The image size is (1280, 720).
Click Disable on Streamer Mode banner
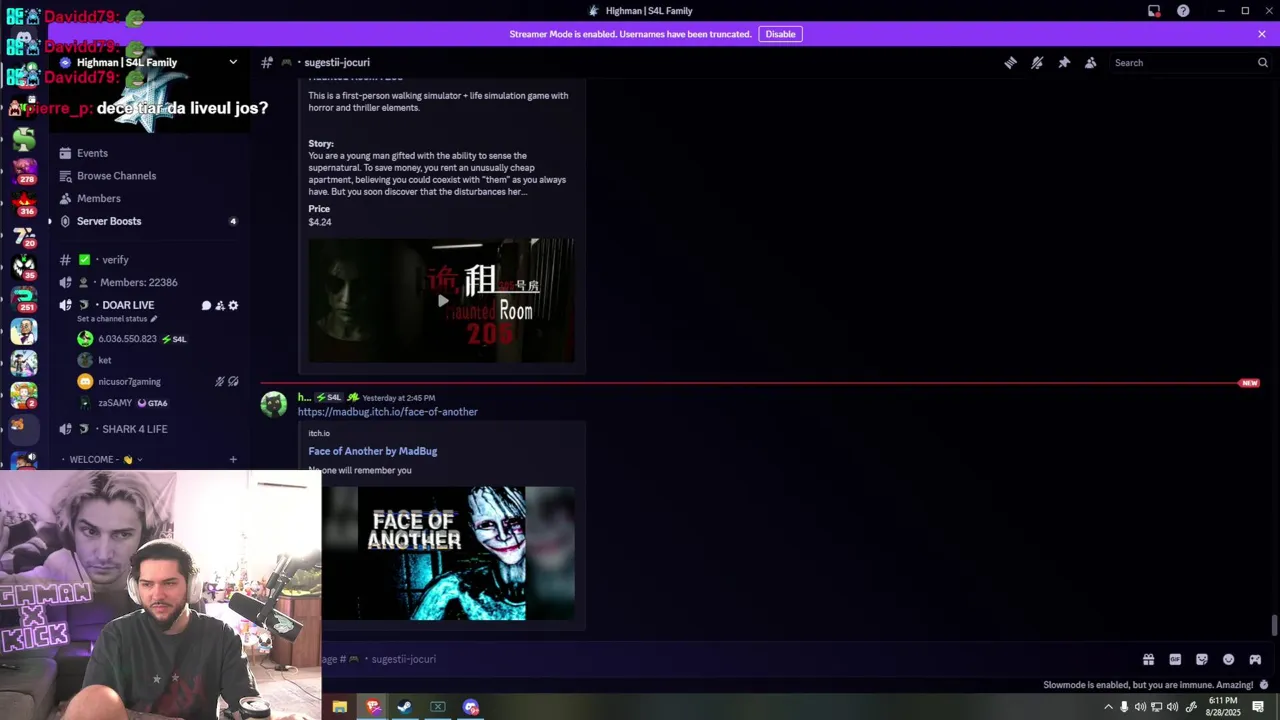780,34
